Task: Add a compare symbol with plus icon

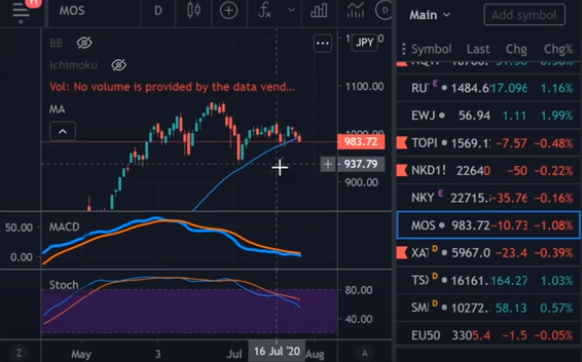Action: click(229, 10)
